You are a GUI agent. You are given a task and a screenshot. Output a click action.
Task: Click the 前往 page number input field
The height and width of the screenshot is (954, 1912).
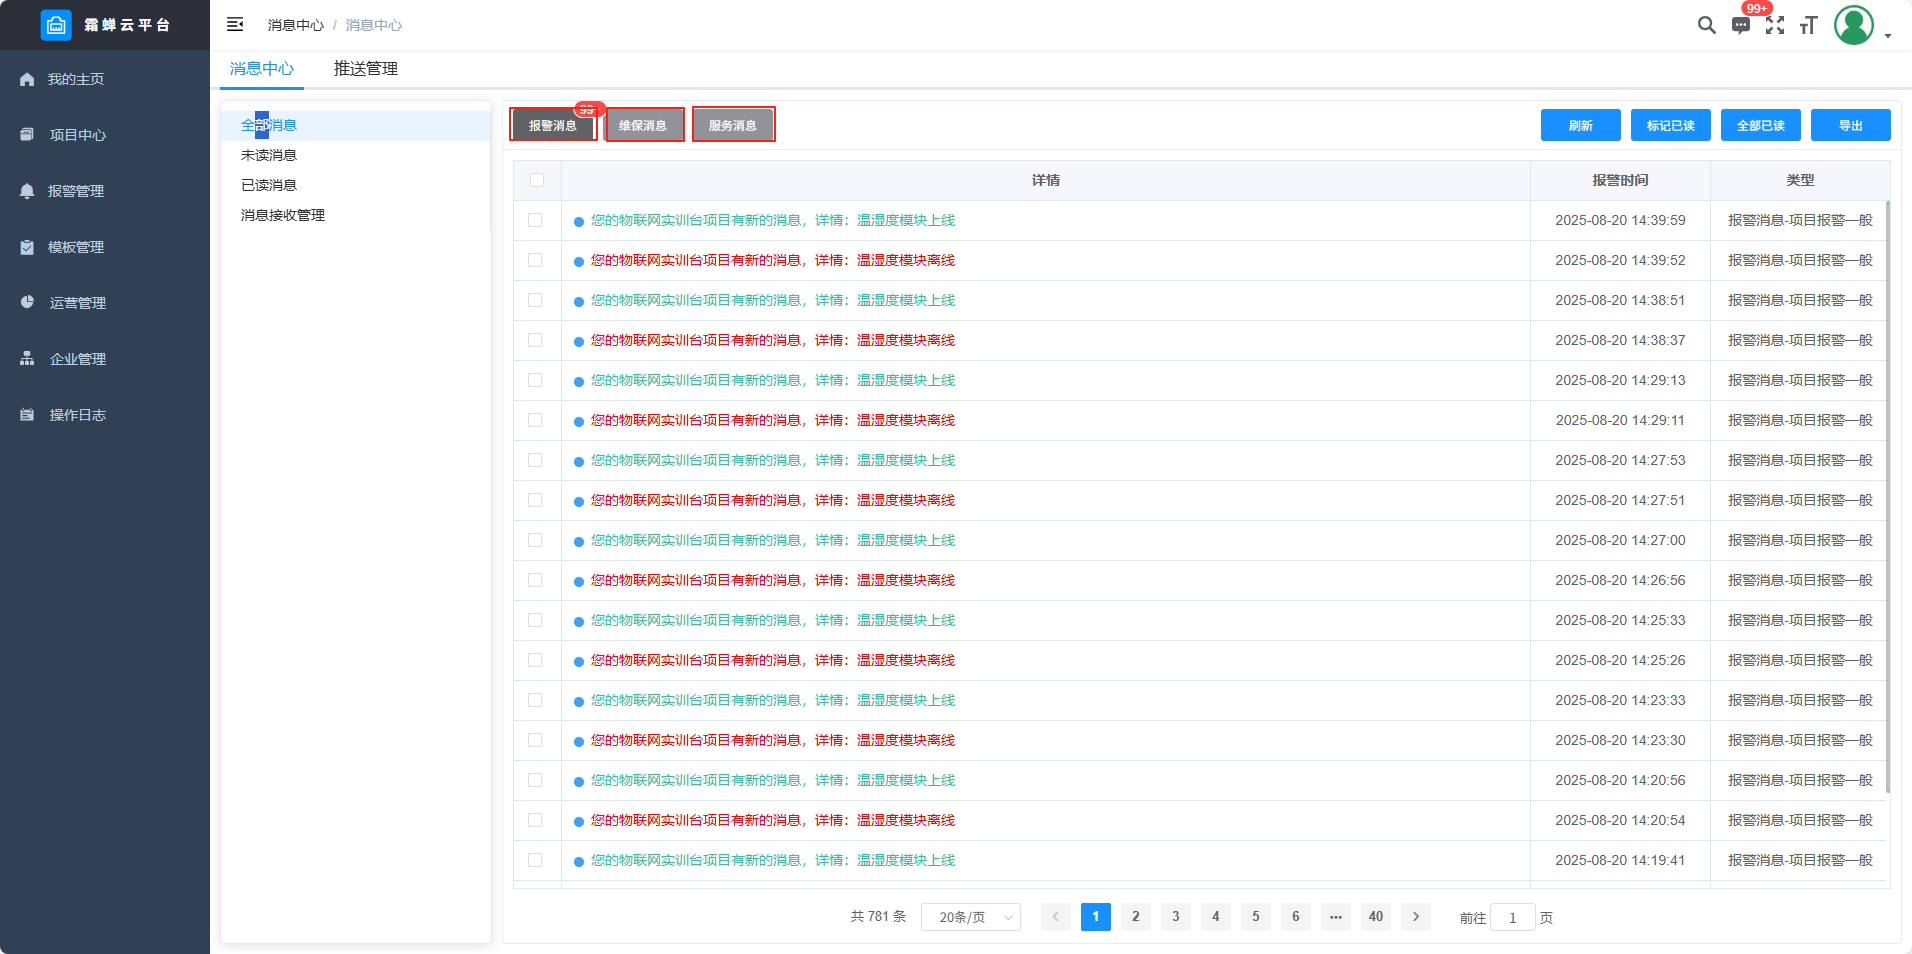coord(1512,917)
